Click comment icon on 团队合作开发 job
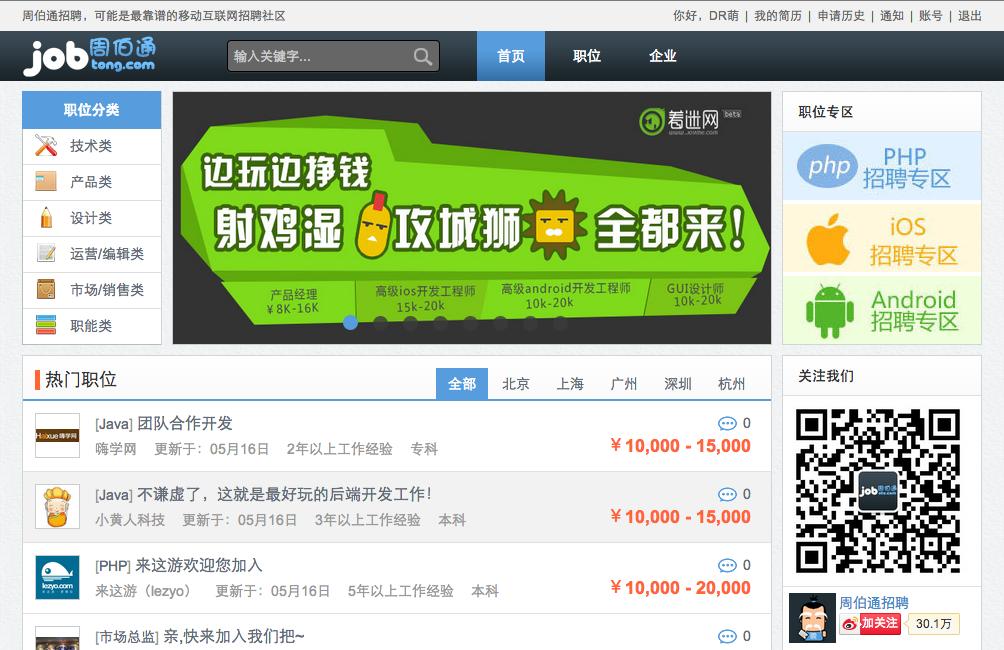Image resolution: width=1004 pixels, height=650 pixels. coord(727,423)
